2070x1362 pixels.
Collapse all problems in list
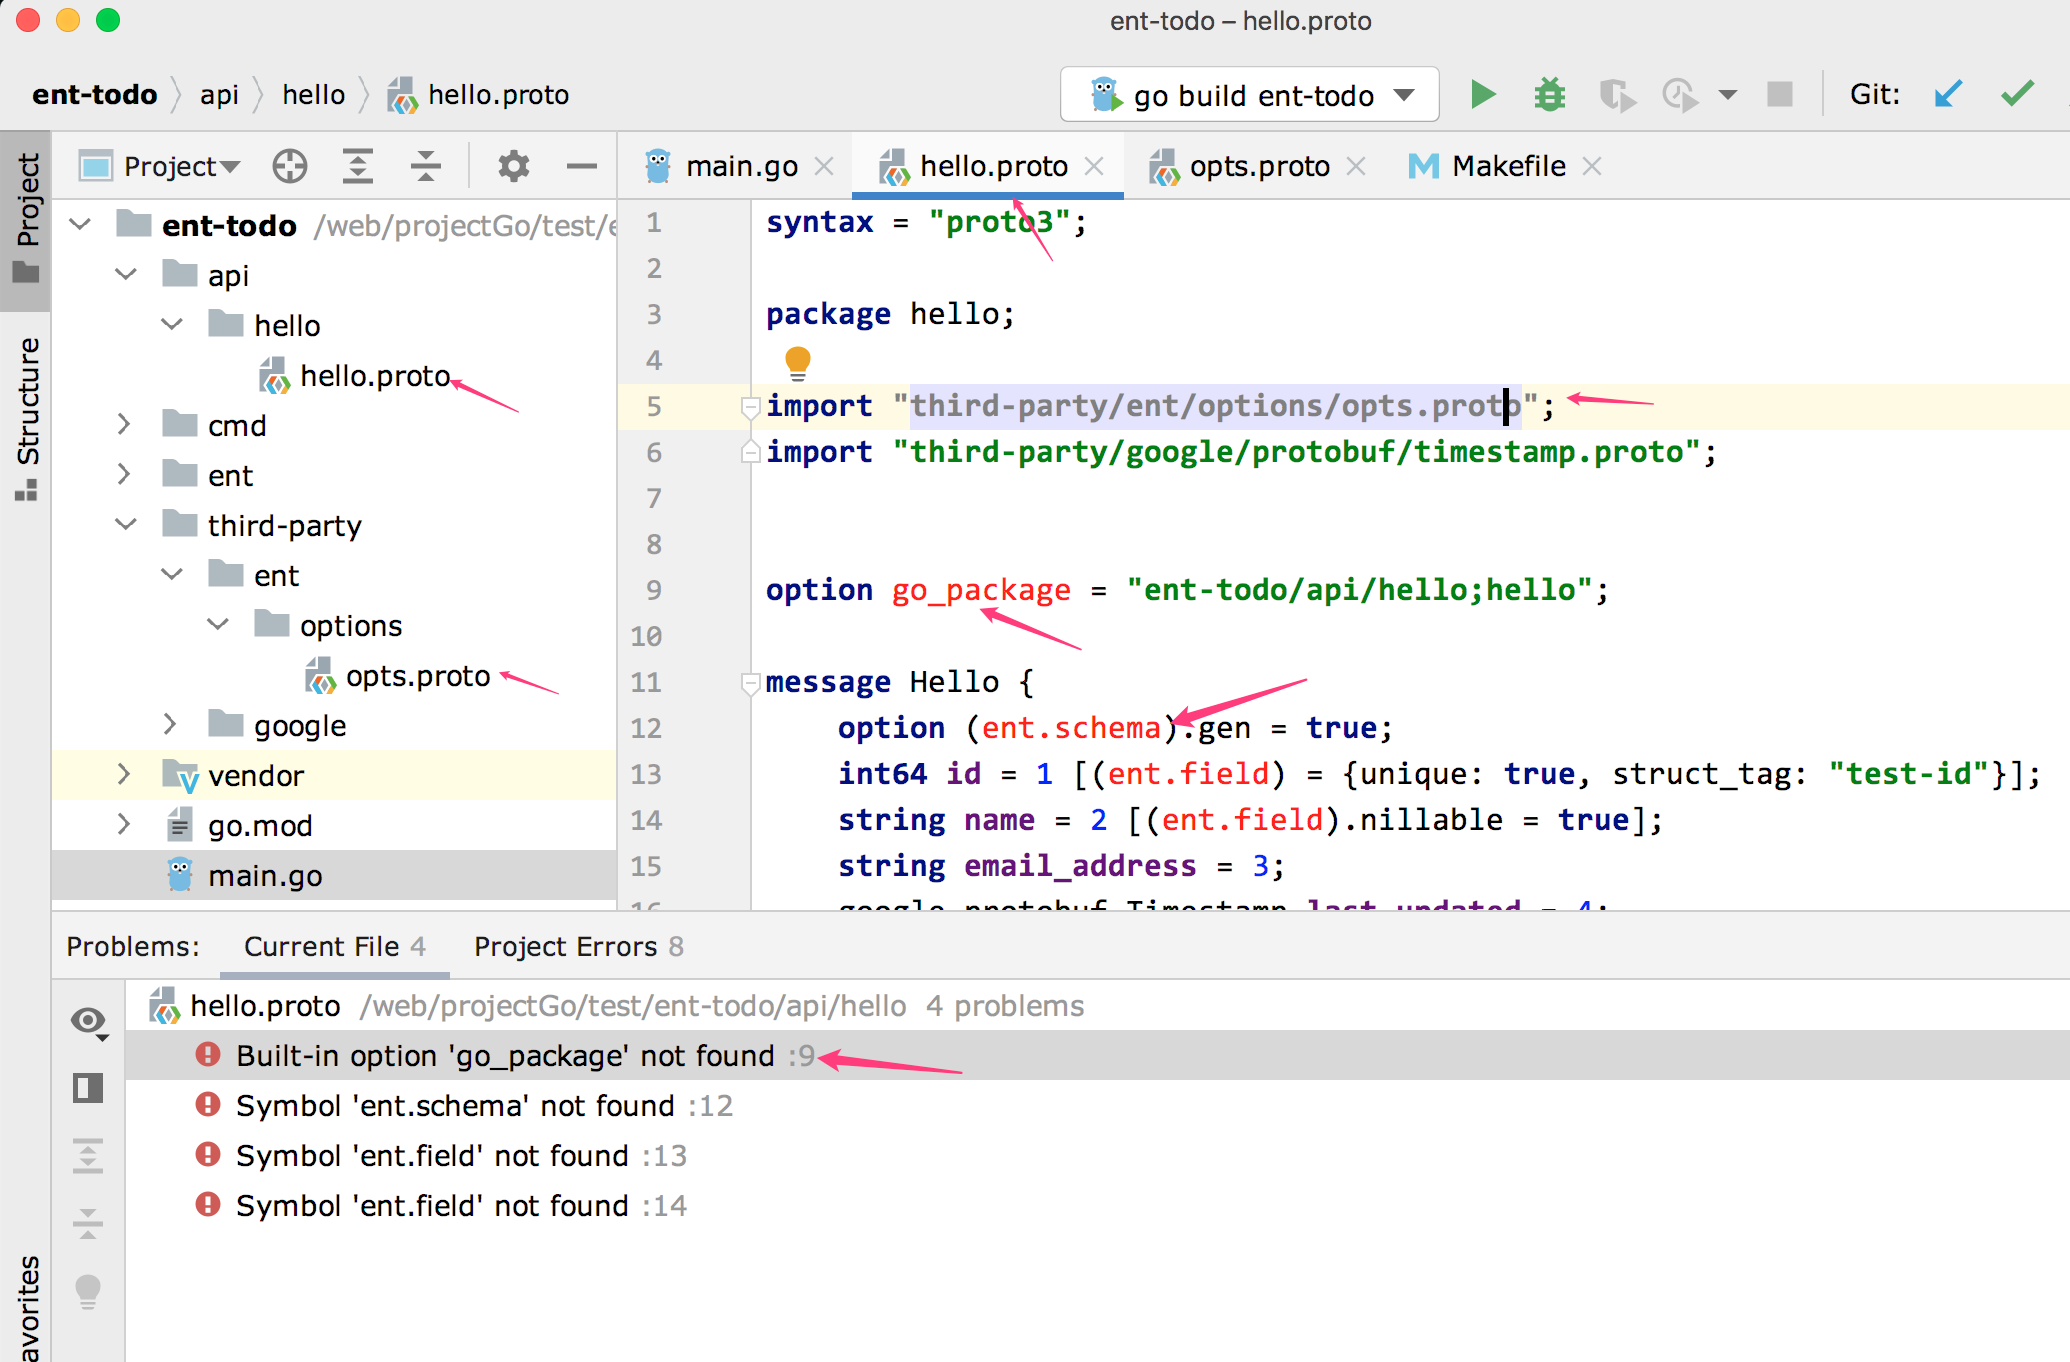pos(88,1222)
